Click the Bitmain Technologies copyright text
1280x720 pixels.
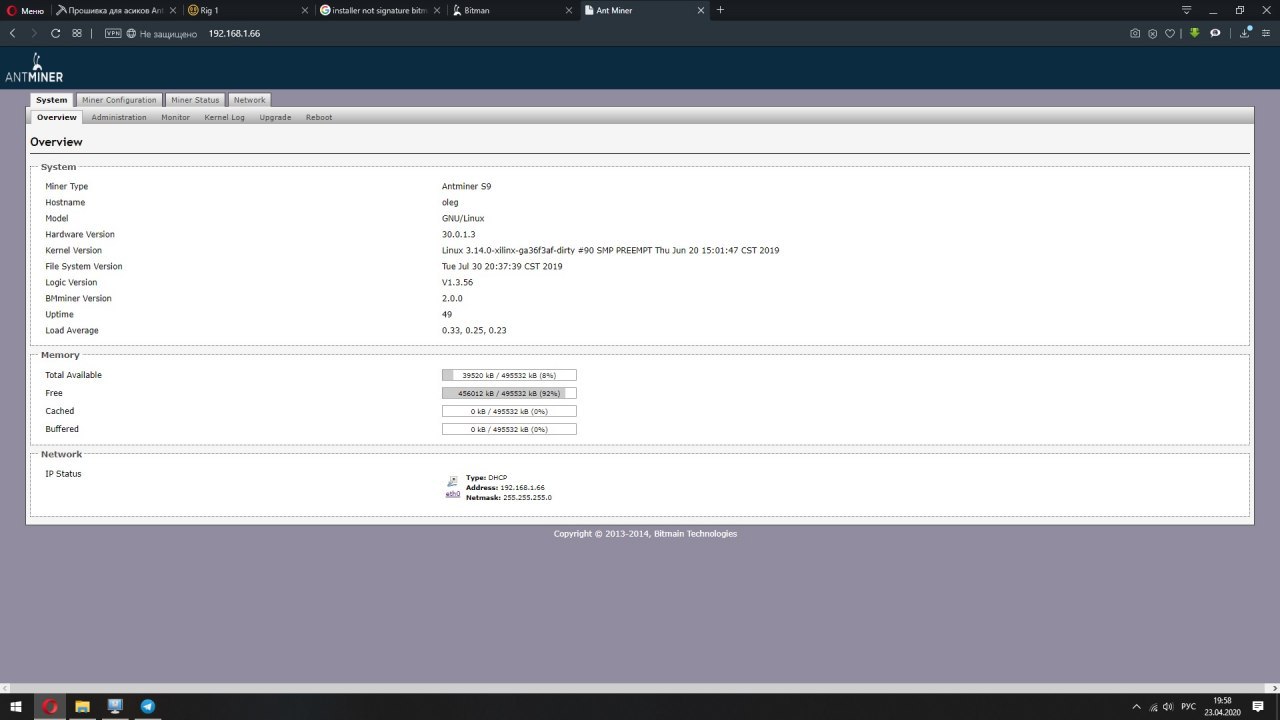[x=645, y=534]
